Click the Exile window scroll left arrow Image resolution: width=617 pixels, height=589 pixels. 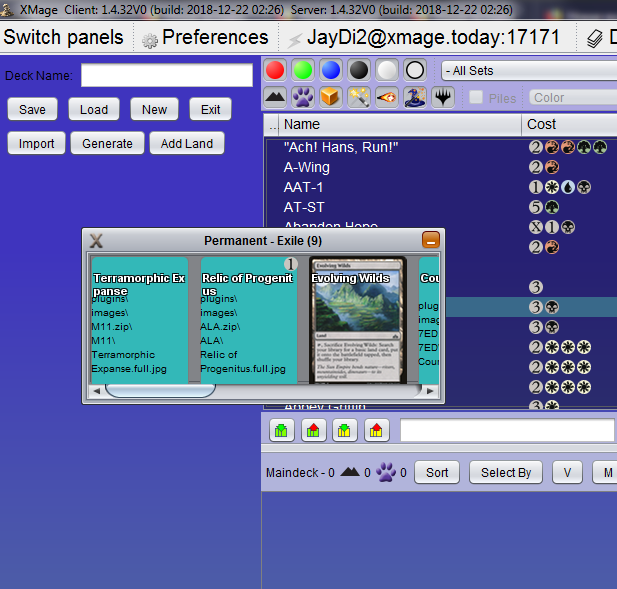96,391
